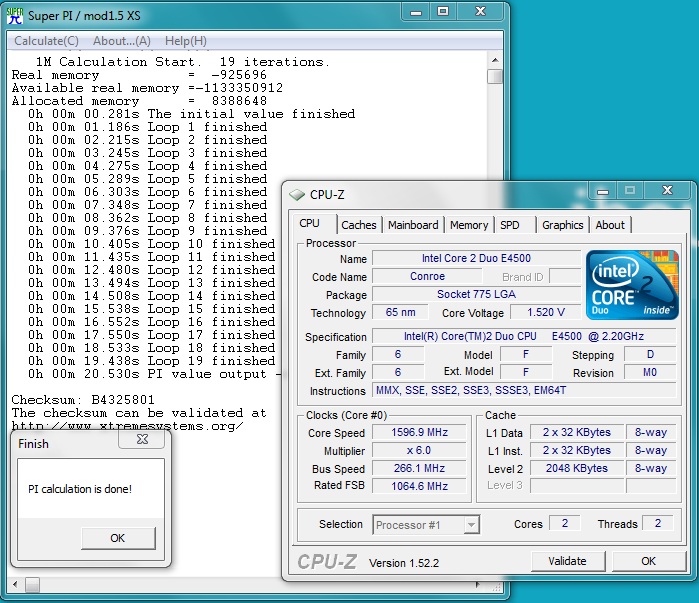Click the OK button in CPU-Z
Viewport: 699px width, 603px height.
(649, 561)
